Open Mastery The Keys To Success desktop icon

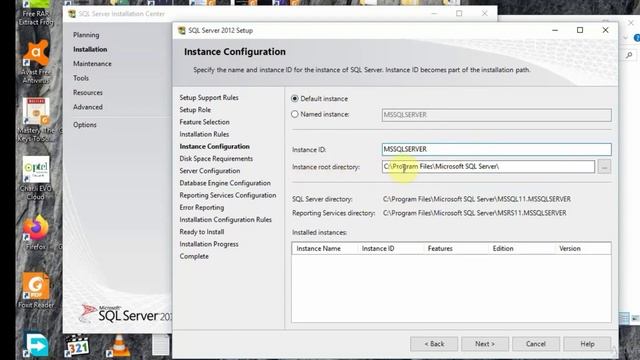pos(36,120)
